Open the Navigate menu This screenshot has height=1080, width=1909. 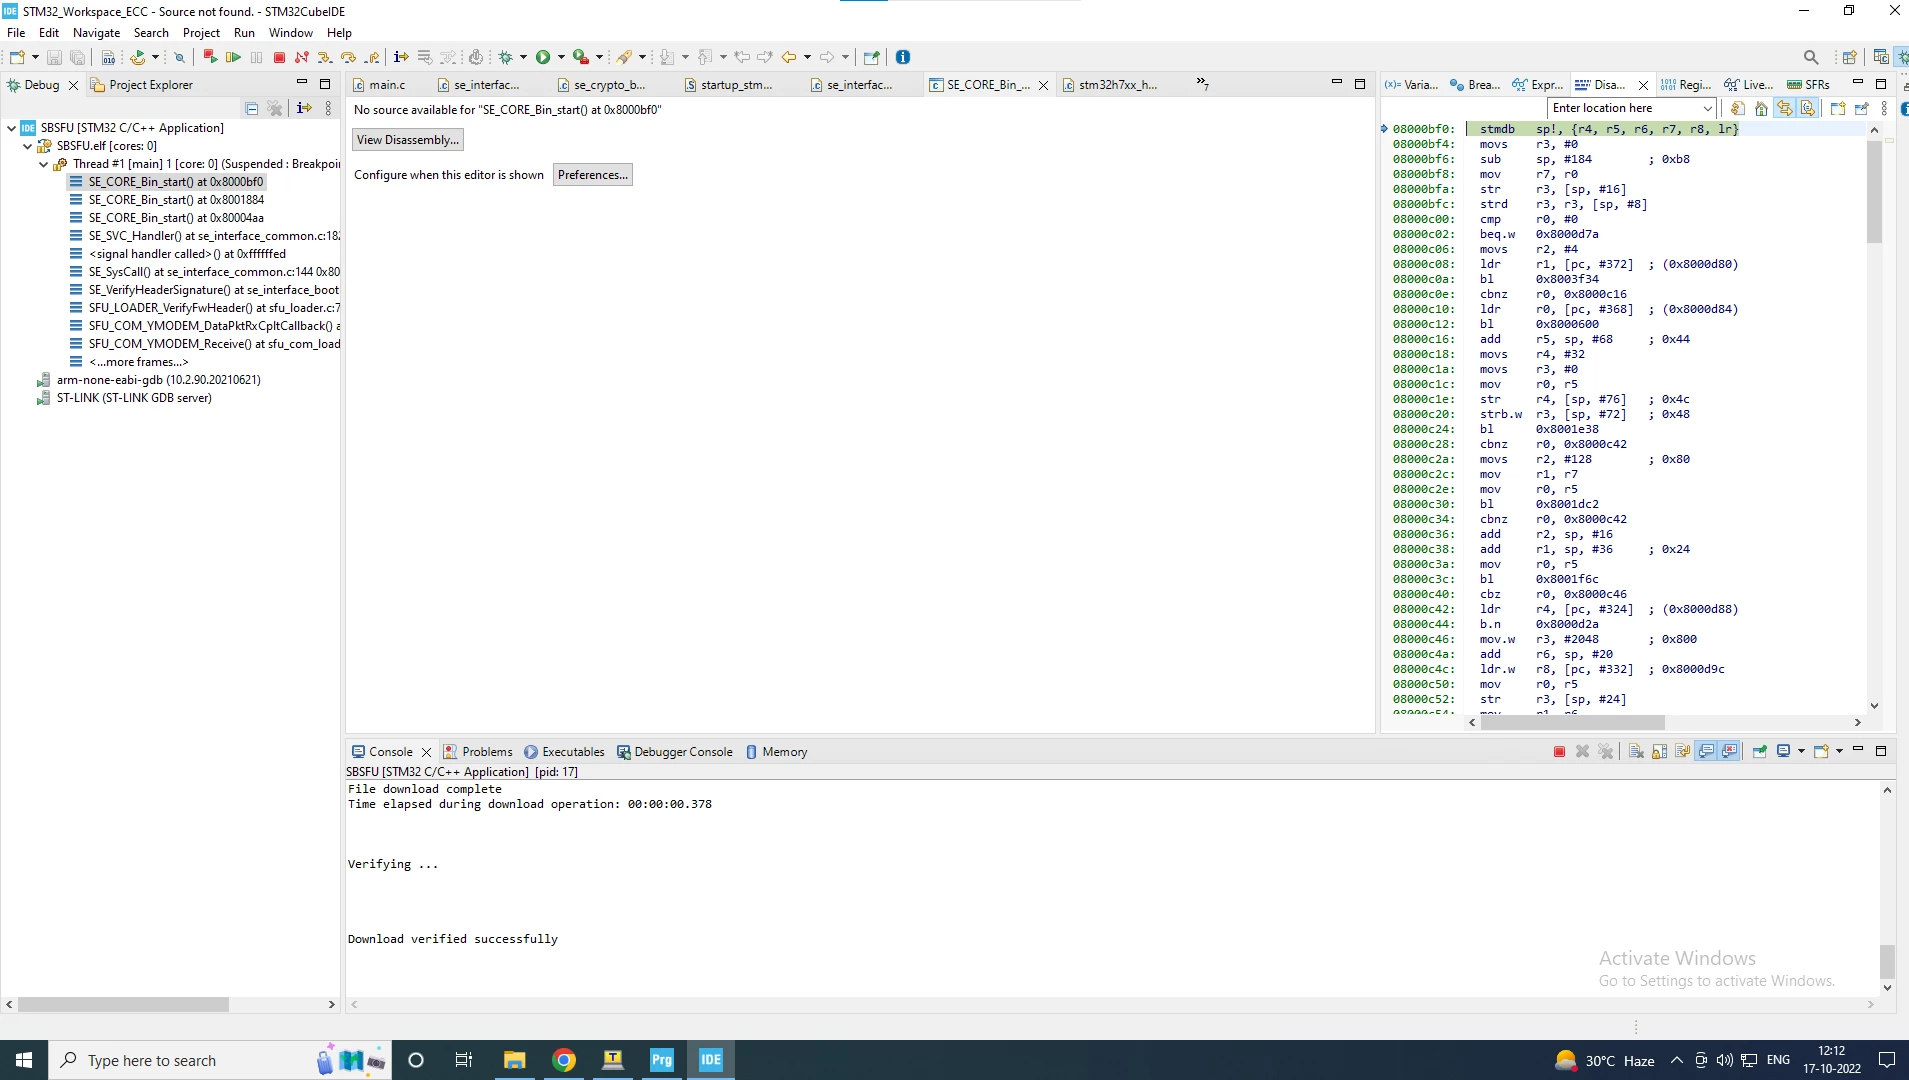(96, 32)
